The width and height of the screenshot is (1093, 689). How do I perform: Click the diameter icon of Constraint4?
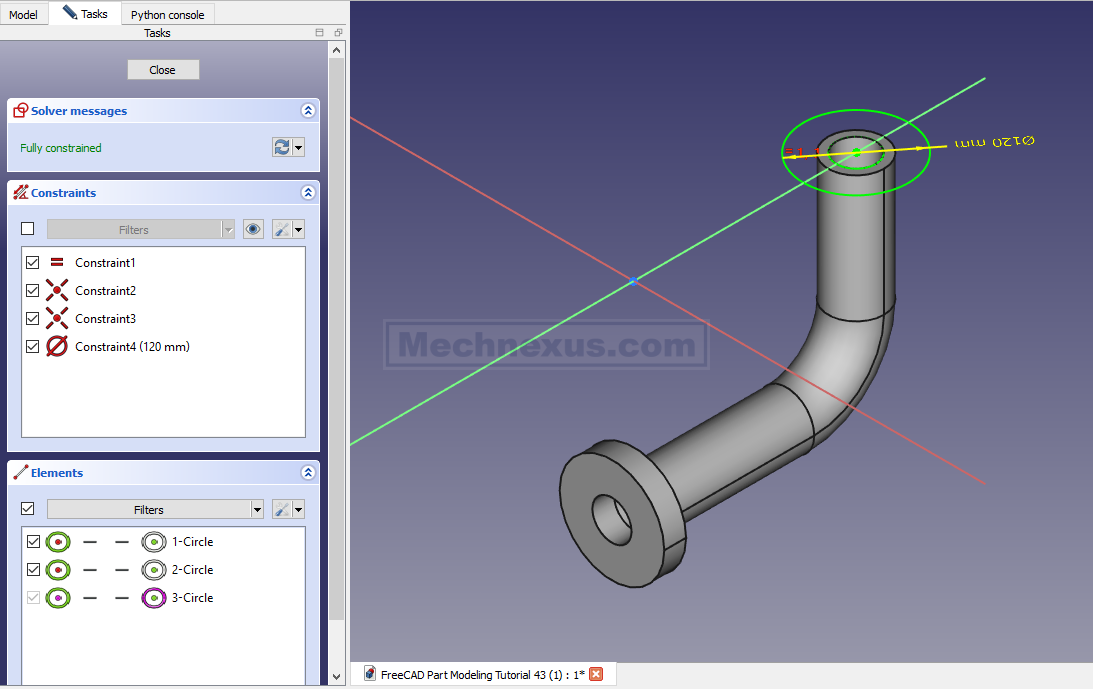pos(57,346)
